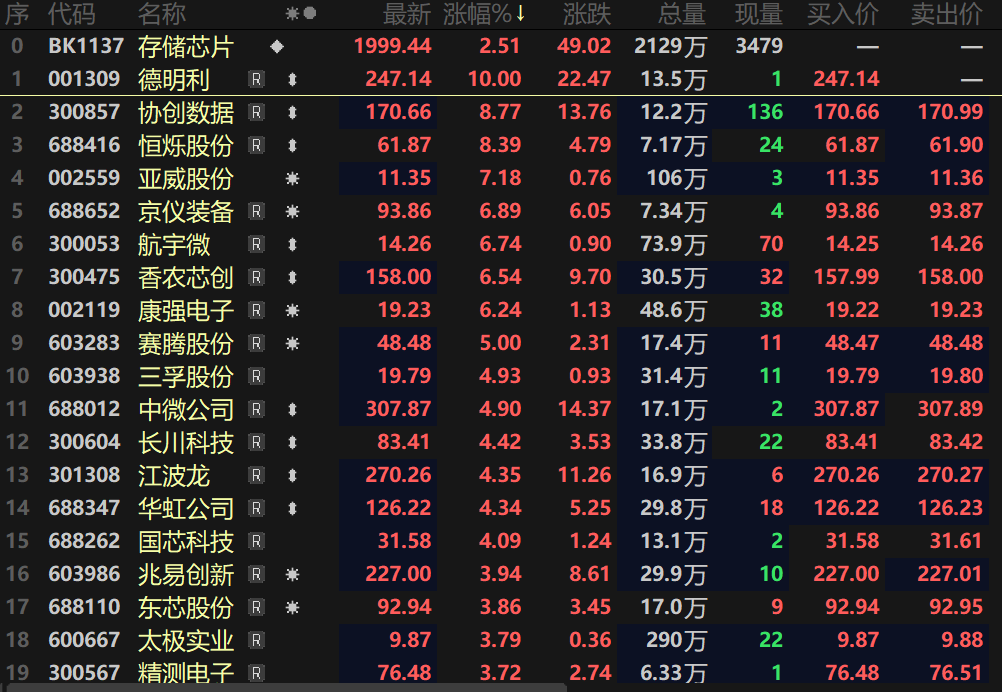Select stock name 兆易创新
This screenshot has width=1002, height=692.
[186, 575]
